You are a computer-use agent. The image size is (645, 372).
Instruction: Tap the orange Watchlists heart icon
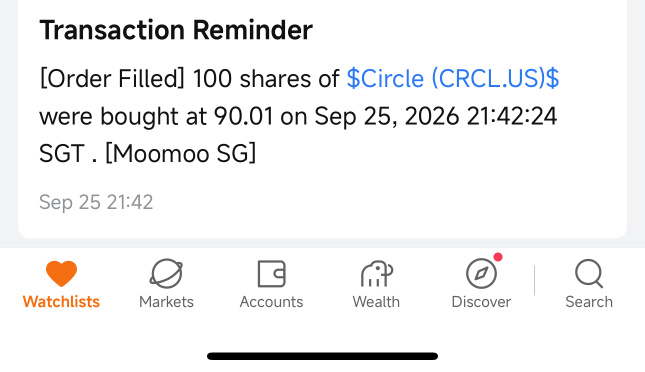[x=61, y=274]
